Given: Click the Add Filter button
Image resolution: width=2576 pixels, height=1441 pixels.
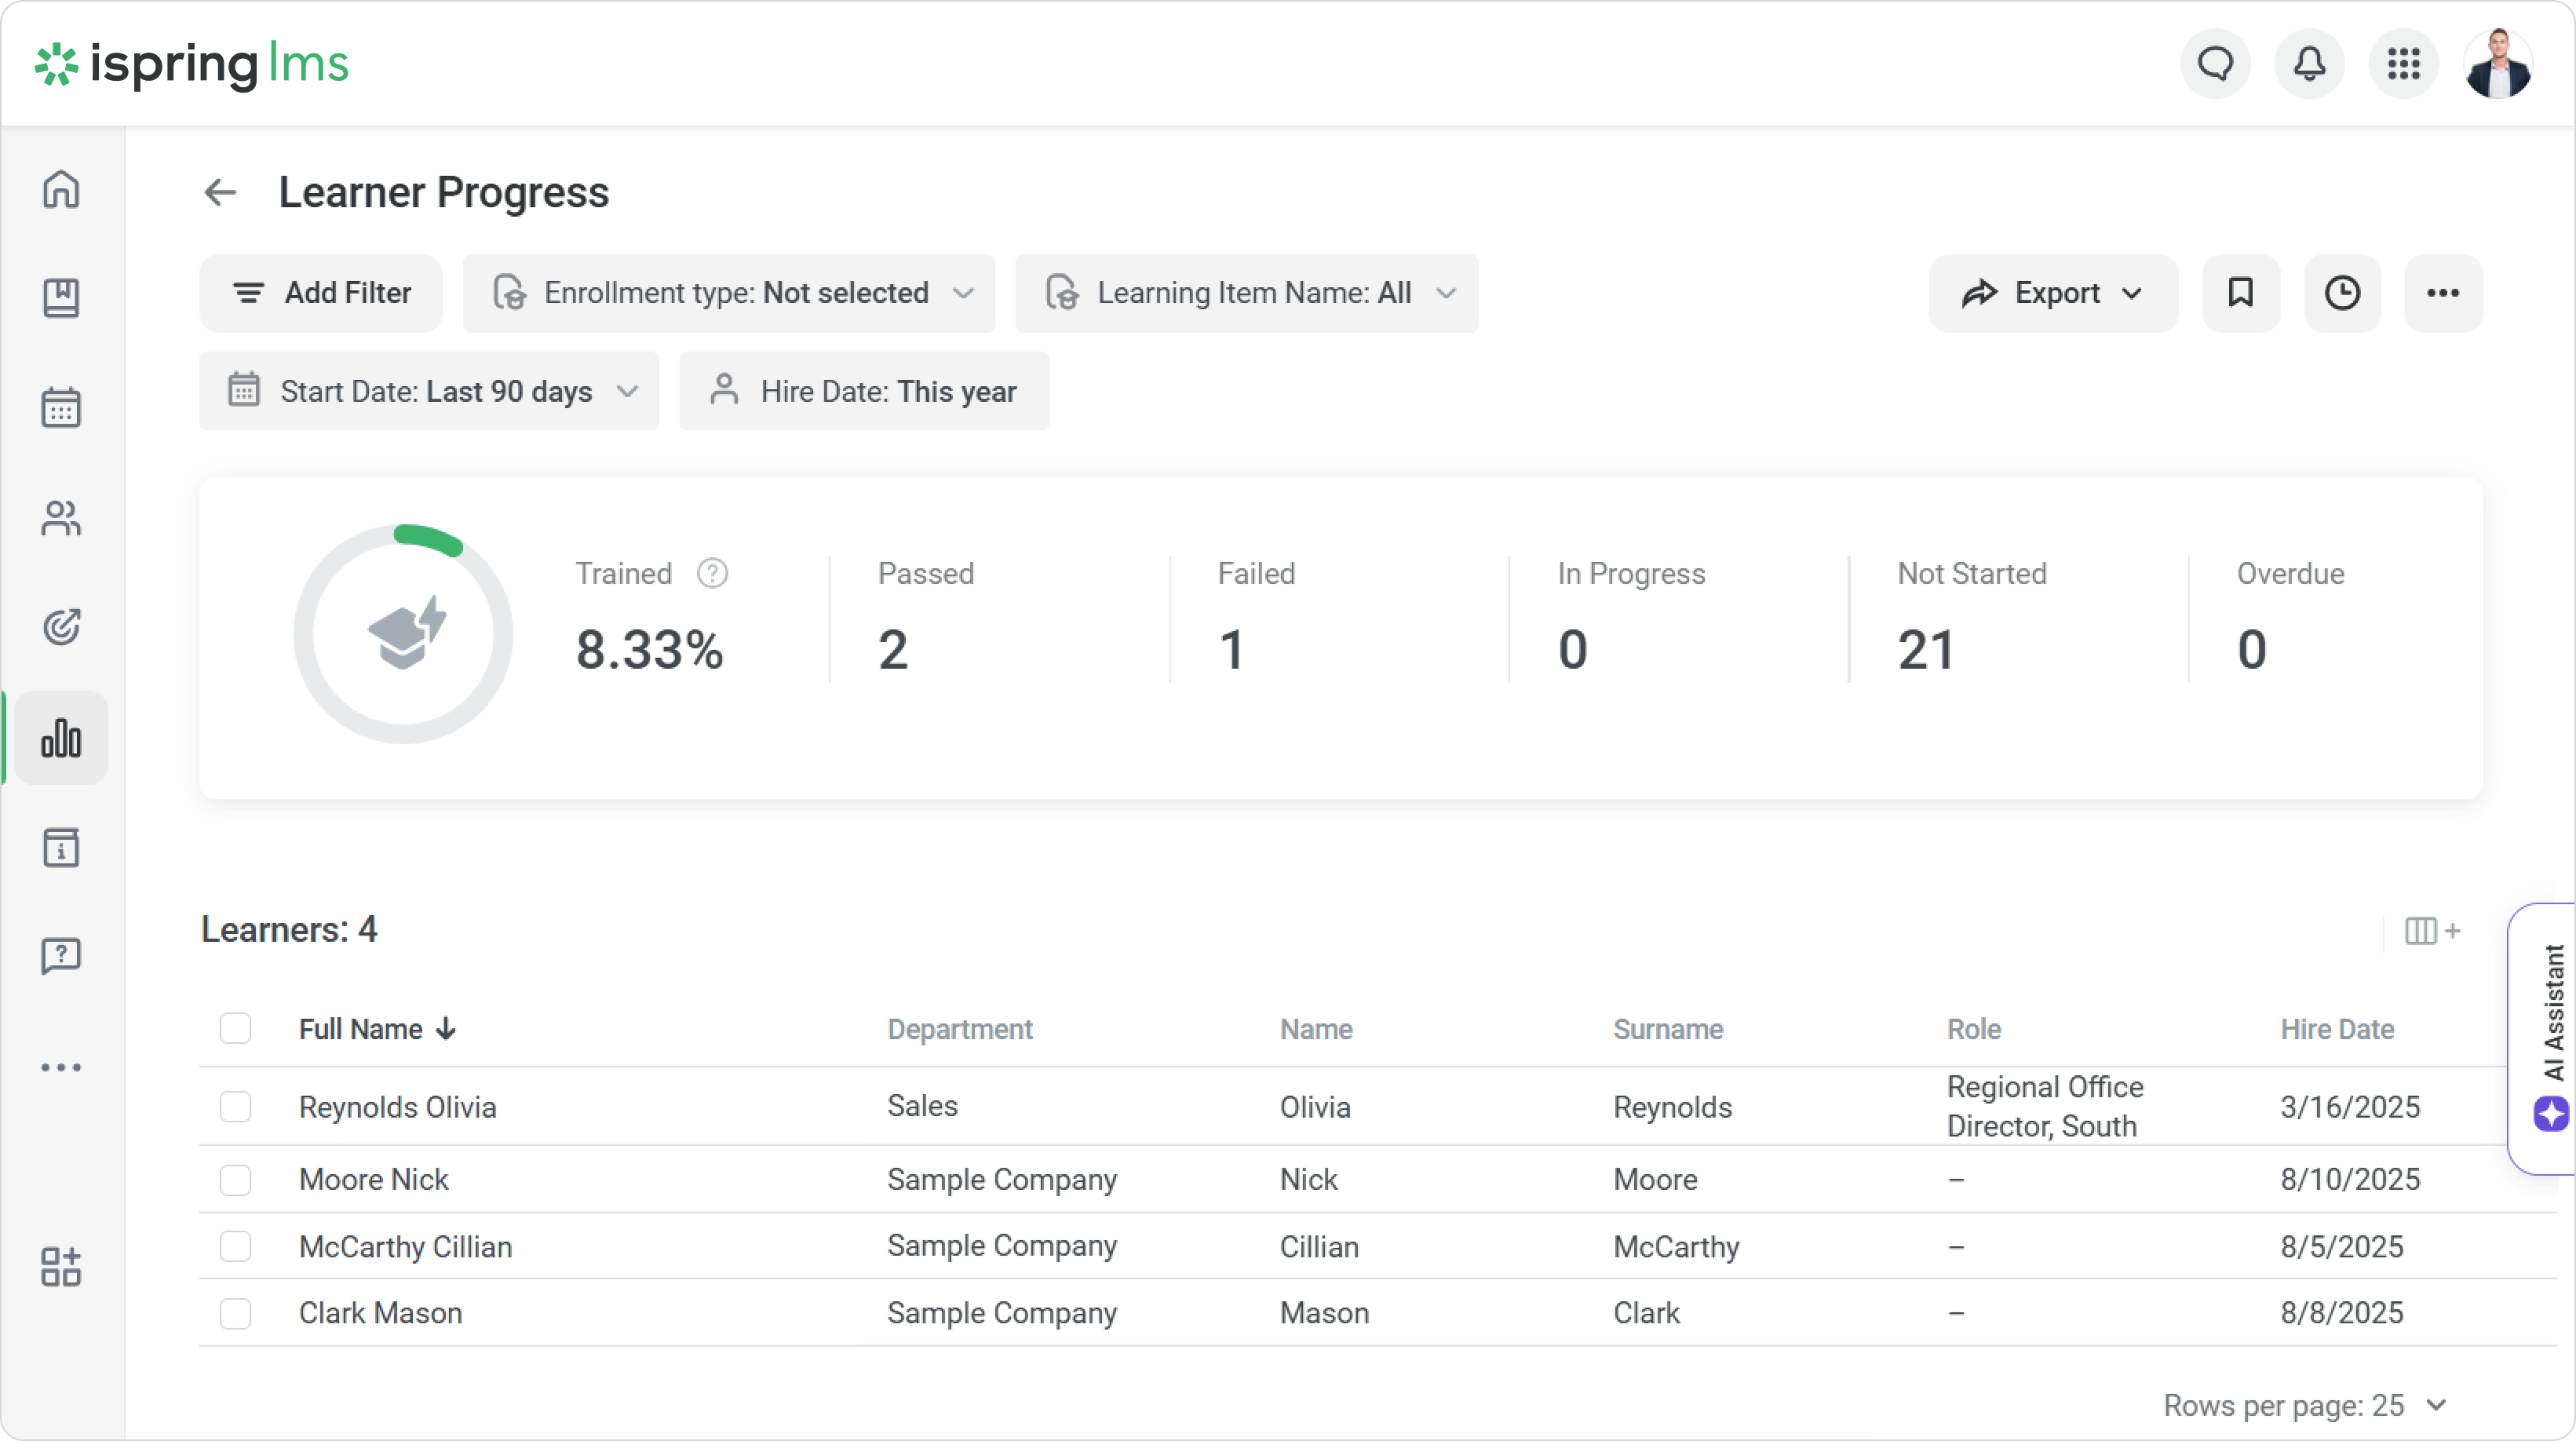Looking at the screenshot, I should (x=321, y=293).
